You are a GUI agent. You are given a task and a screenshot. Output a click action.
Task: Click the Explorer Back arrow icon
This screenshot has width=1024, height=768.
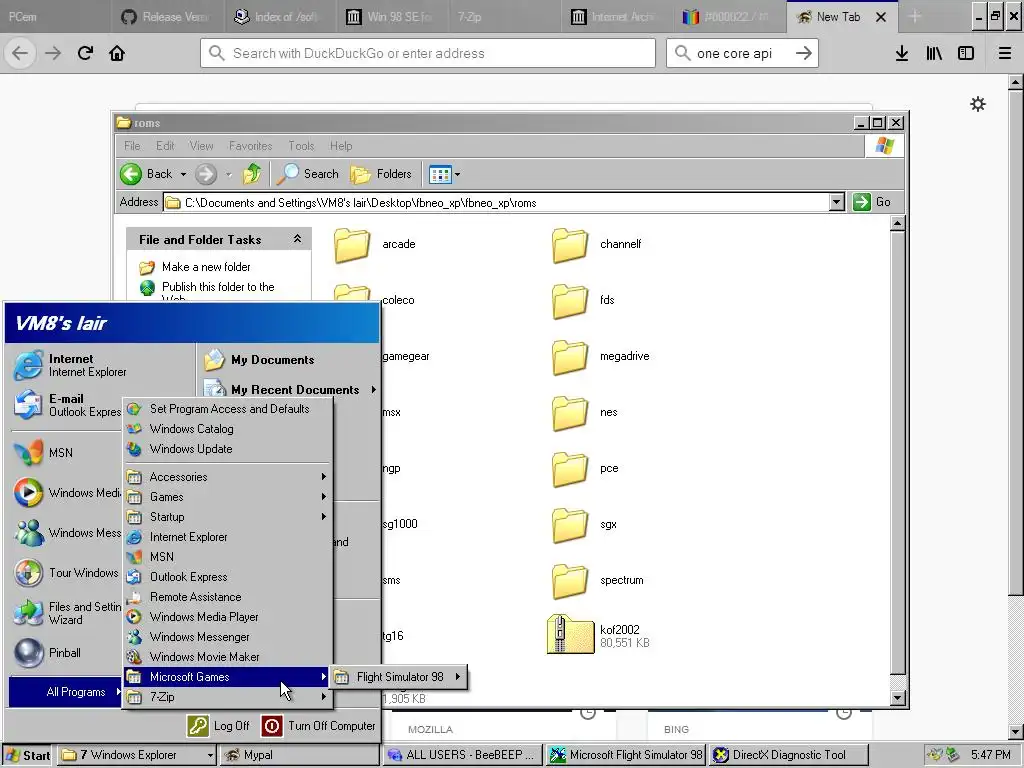[131, 174]
